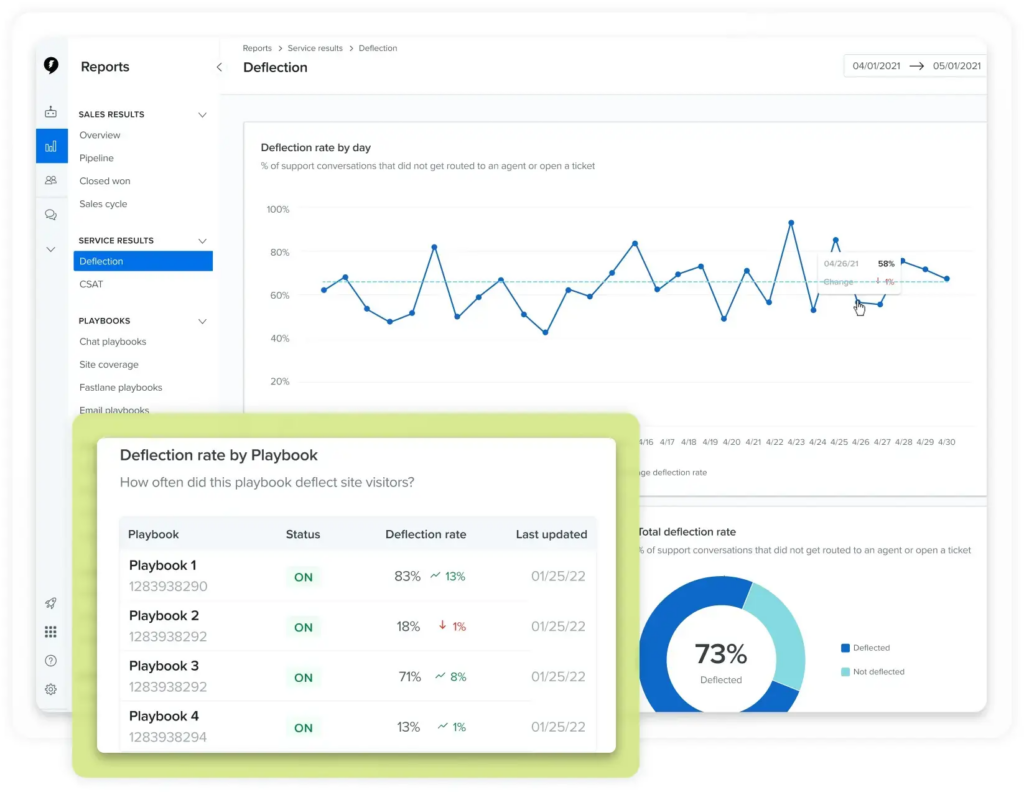Click the Deflected blue legend swatch
1024x792 pixels.
point(845,648)
